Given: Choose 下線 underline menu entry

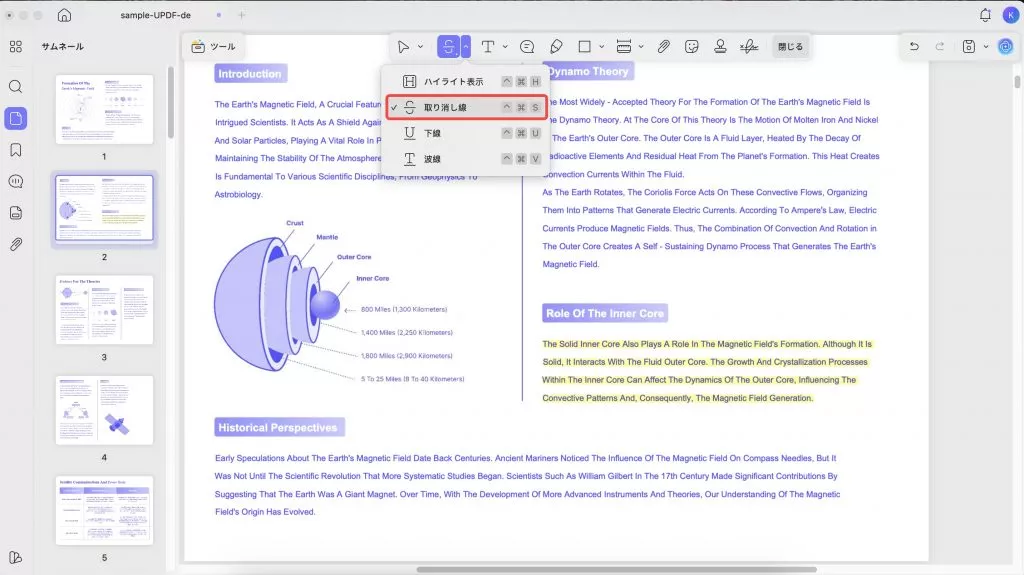Looking at the screenshot, I should tap(466, 133).
